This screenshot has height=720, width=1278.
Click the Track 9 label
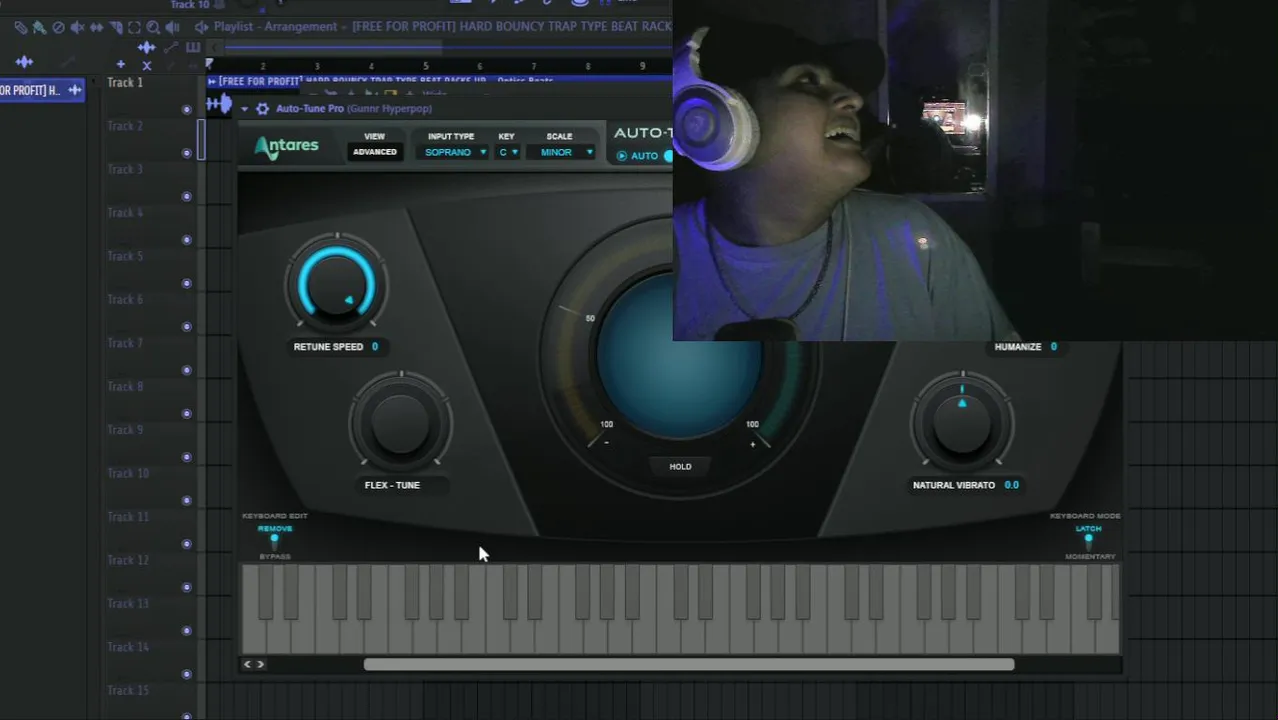click(x=125, y=430)
